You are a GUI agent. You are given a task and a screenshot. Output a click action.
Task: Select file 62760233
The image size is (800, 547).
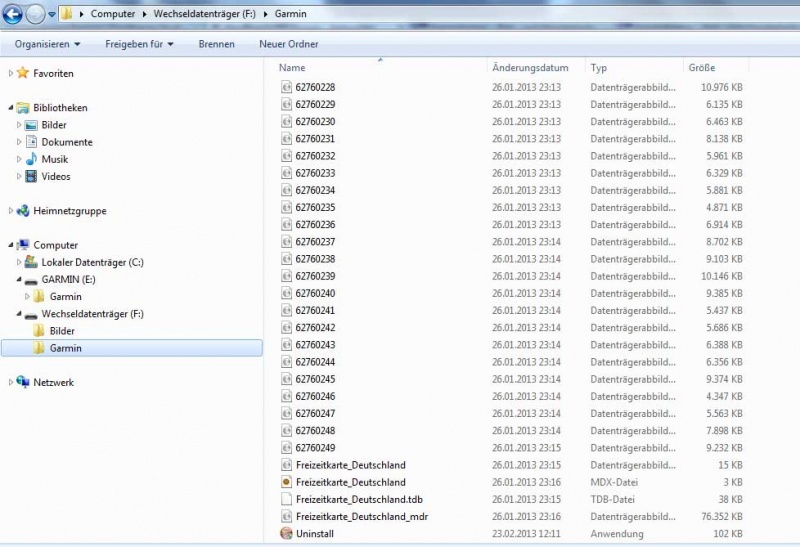click(x=315, y=173)
